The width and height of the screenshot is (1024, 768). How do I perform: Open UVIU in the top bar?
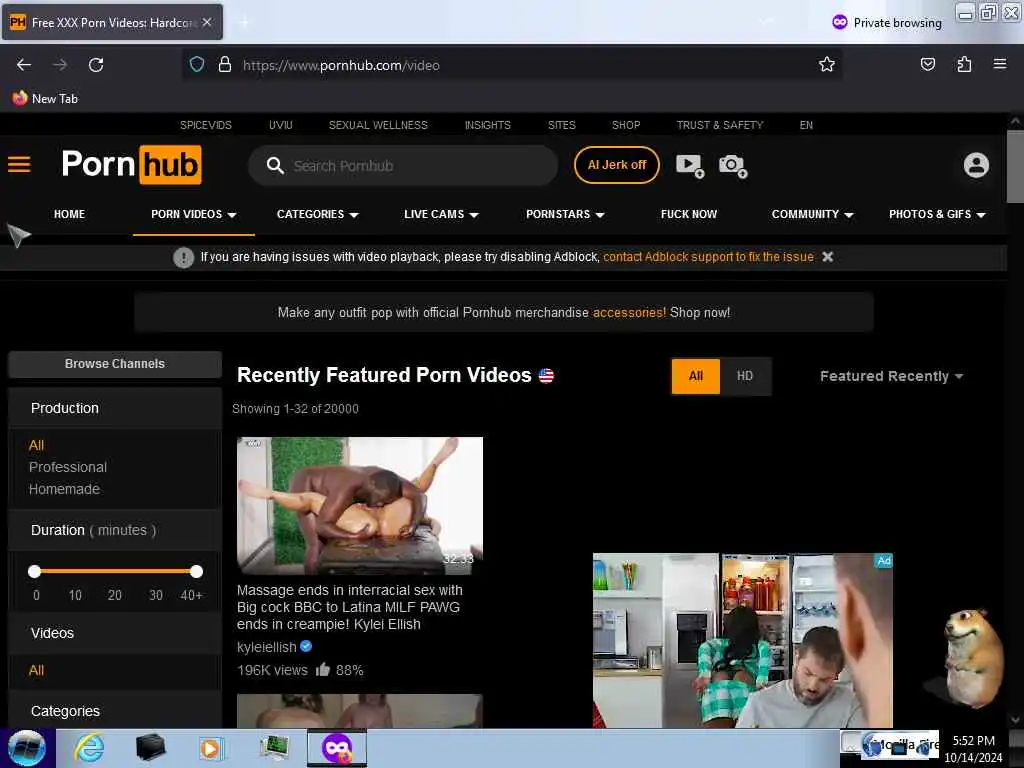tap(281, 125)
